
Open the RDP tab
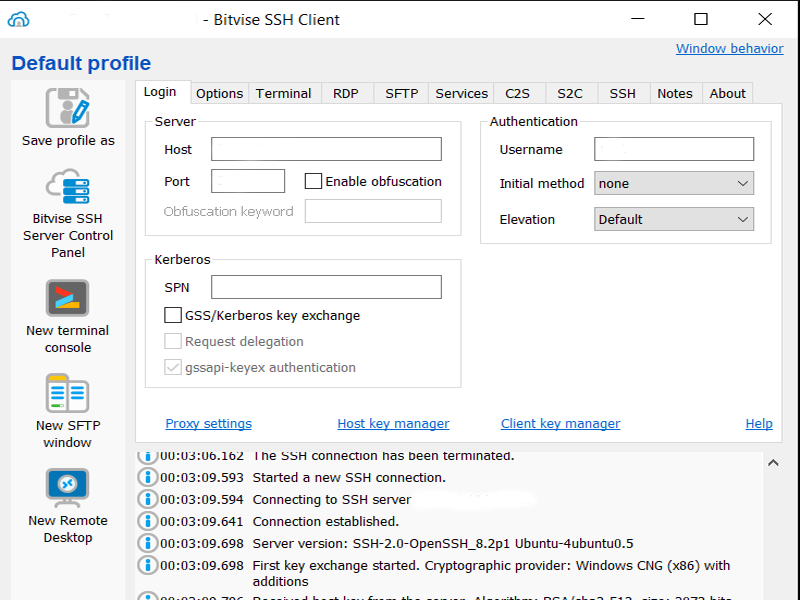[346, 94]
